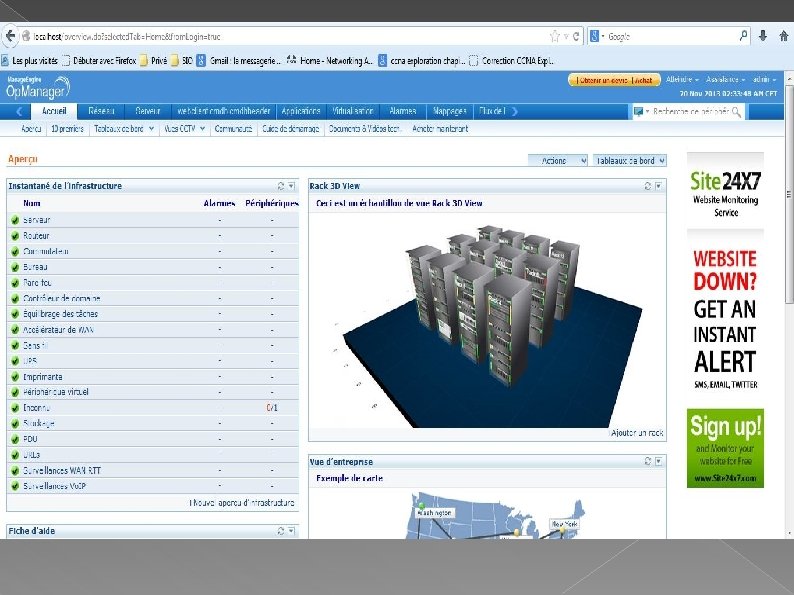This screenshot has height=595, width=794.
Task: Click the Surveillances VoIP row
Action: 152,486
